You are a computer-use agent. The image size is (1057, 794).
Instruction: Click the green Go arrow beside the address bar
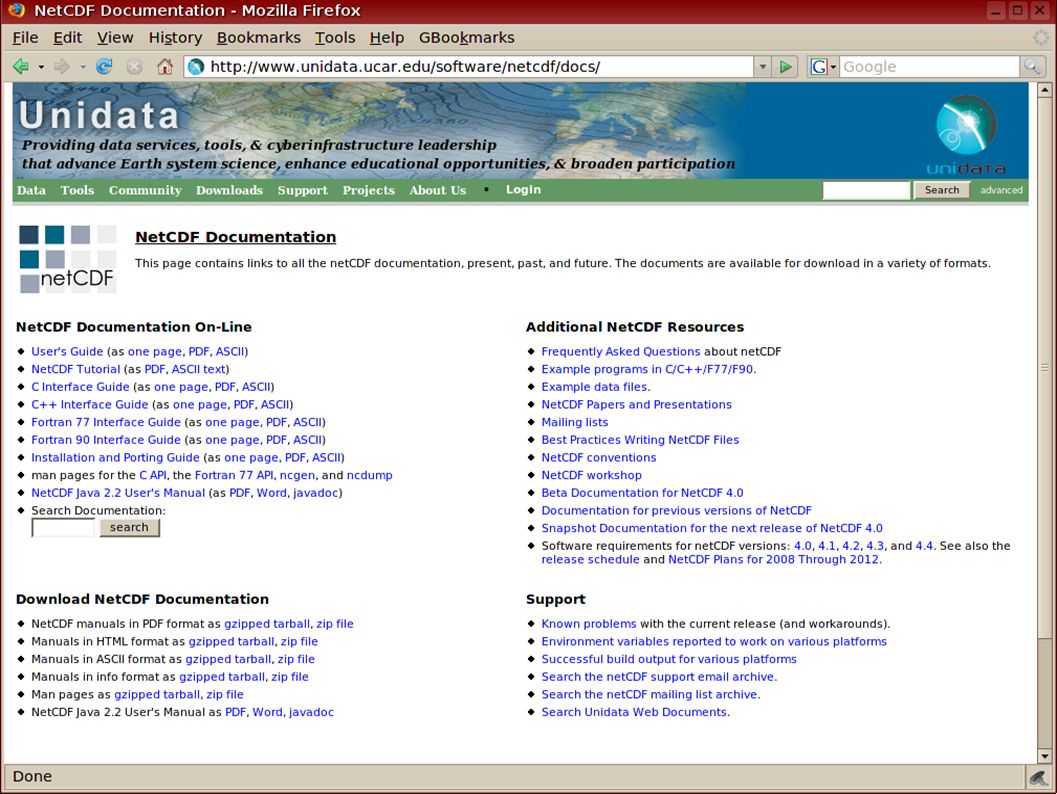click(785, 67)
